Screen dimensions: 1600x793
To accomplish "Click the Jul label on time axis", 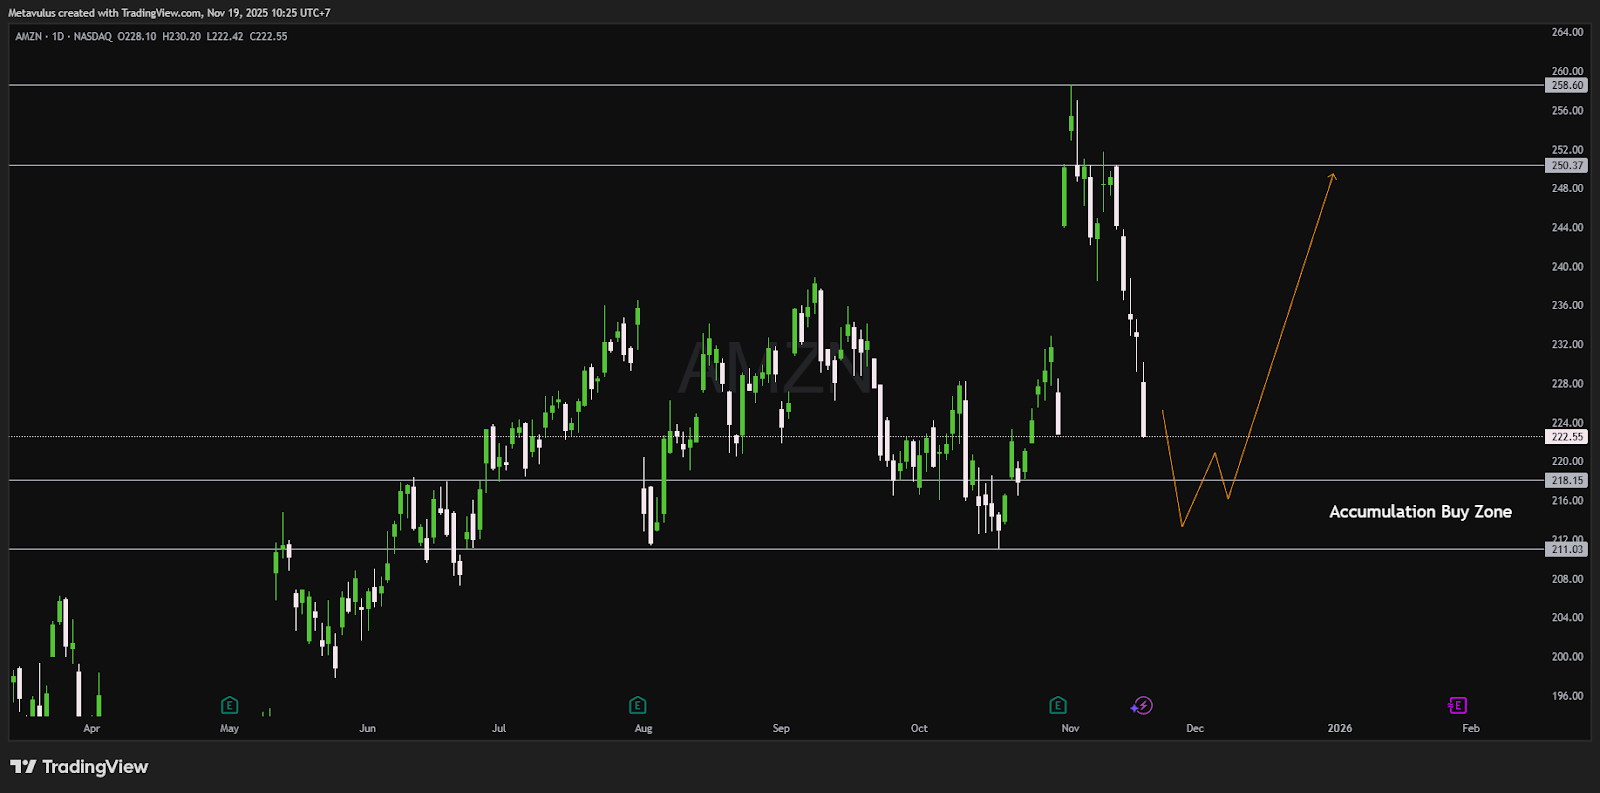I will (499, 729).
